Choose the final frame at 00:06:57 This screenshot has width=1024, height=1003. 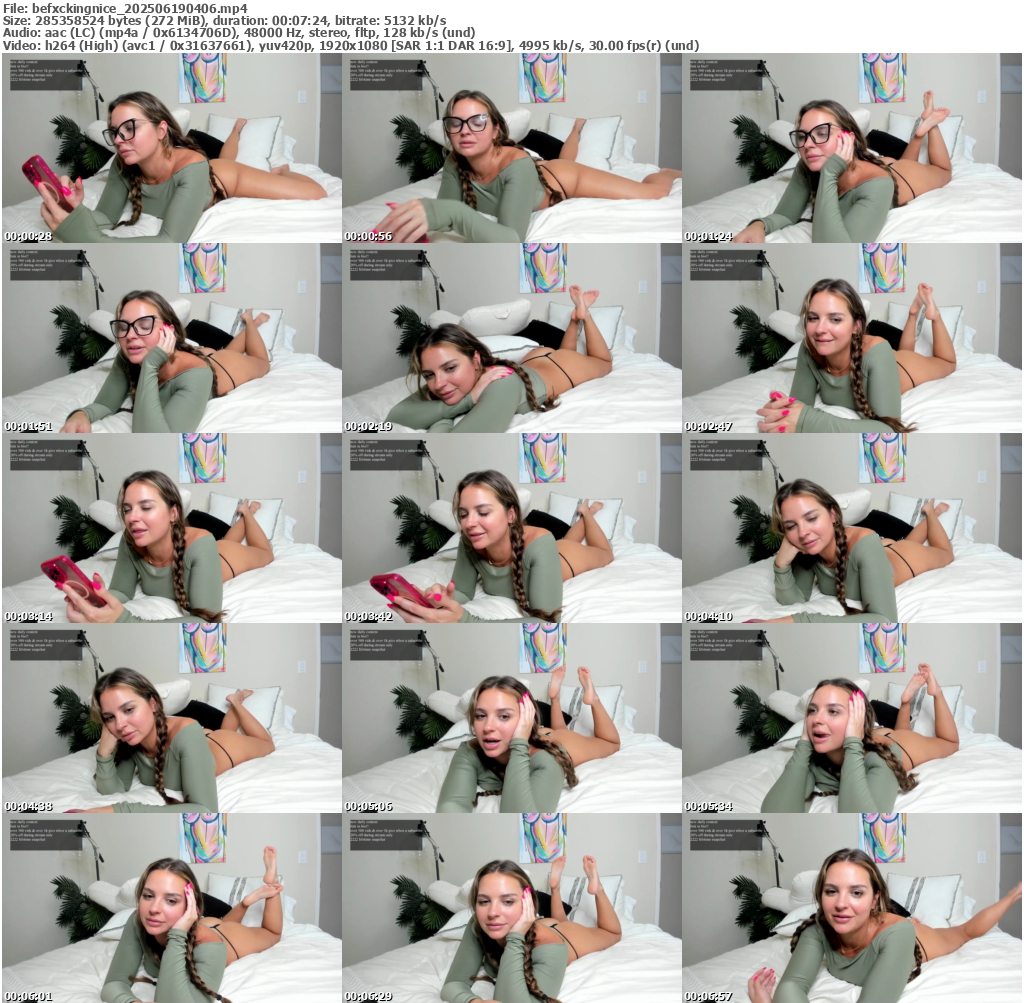pos(852,908)
